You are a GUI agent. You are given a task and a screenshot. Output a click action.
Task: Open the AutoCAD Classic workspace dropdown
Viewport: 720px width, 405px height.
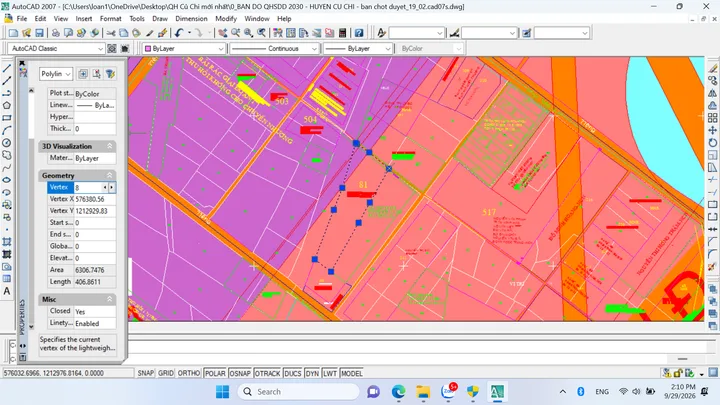click(x=100, y=48)
